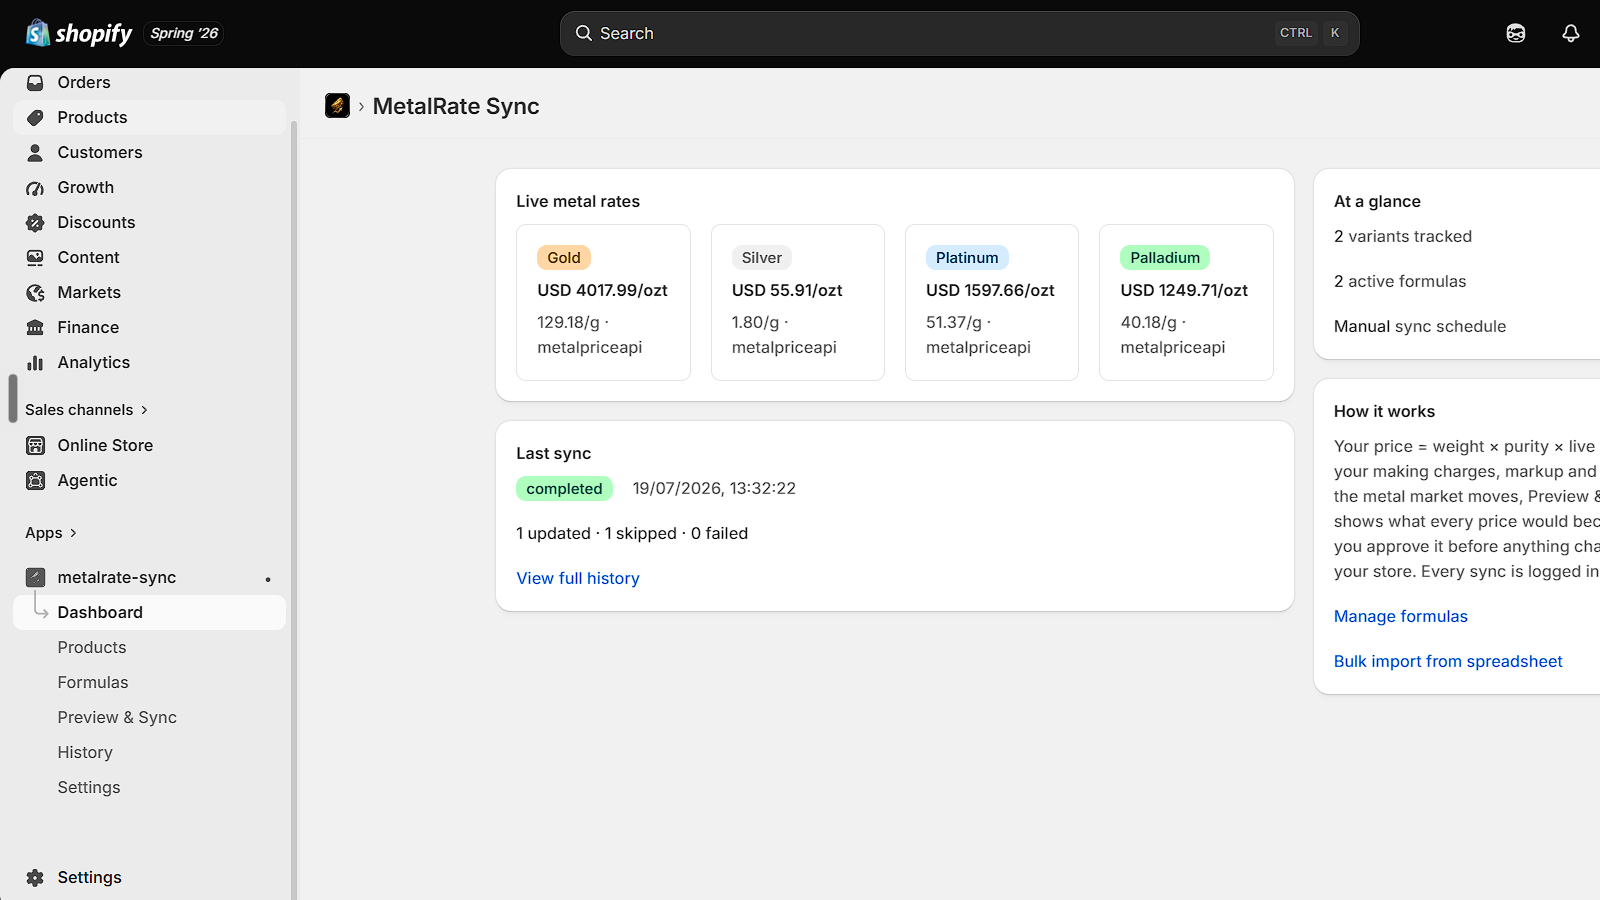Image resolution: width=1600 pixels, height=900 pixels.
Task: Click the metalrate-sync app icon in sidebar
Action: [35, 578]
